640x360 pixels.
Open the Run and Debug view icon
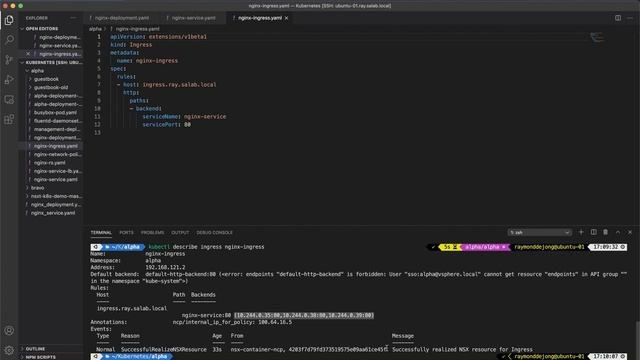point(9,80)
